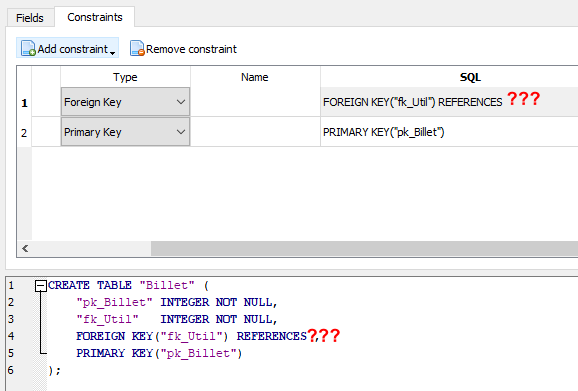Viewport: 578px width, 391px height.
Task: Select the Constraints tab
Action: pyautogui.click(x=95, y=17)
